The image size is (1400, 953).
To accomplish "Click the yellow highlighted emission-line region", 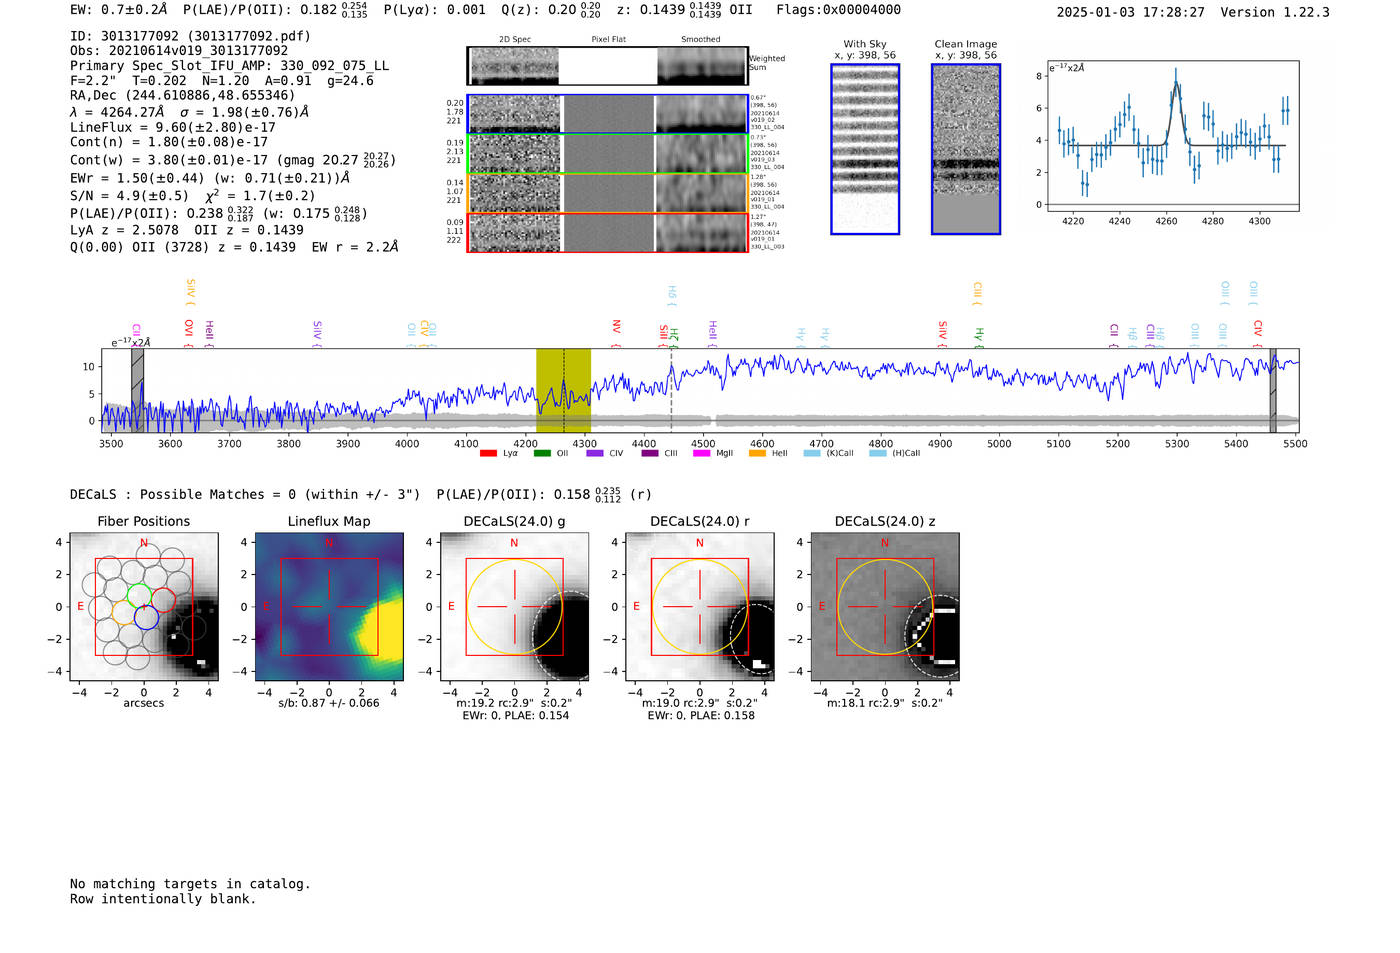I will [563, 390].
